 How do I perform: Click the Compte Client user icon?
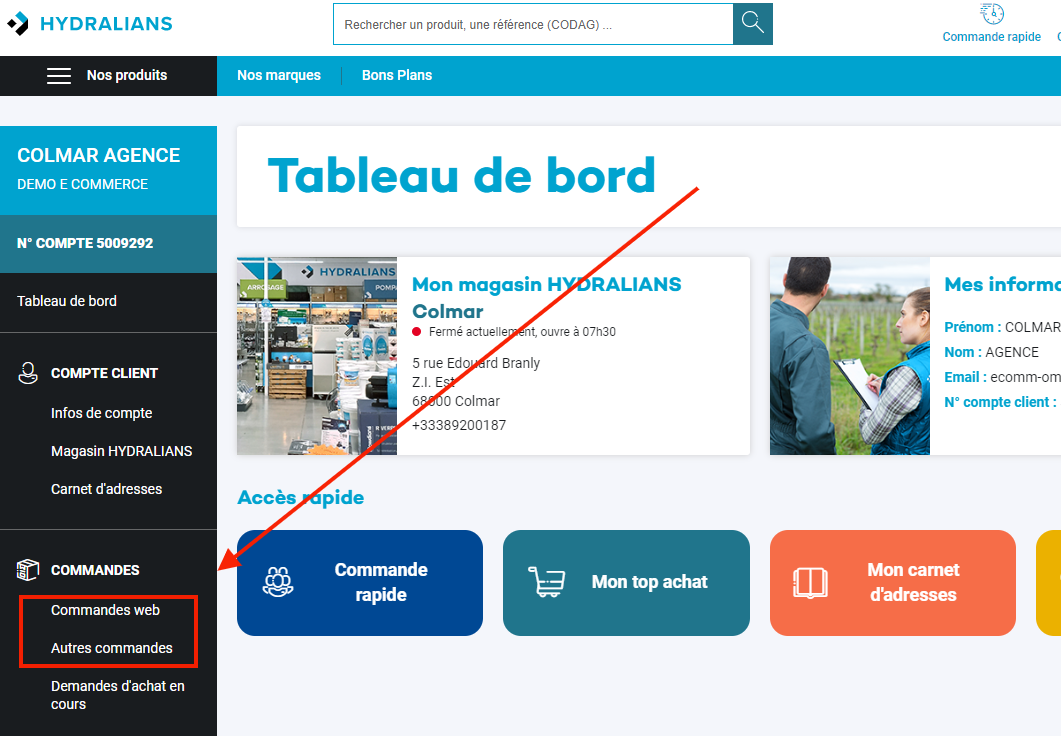click(28, 373)
